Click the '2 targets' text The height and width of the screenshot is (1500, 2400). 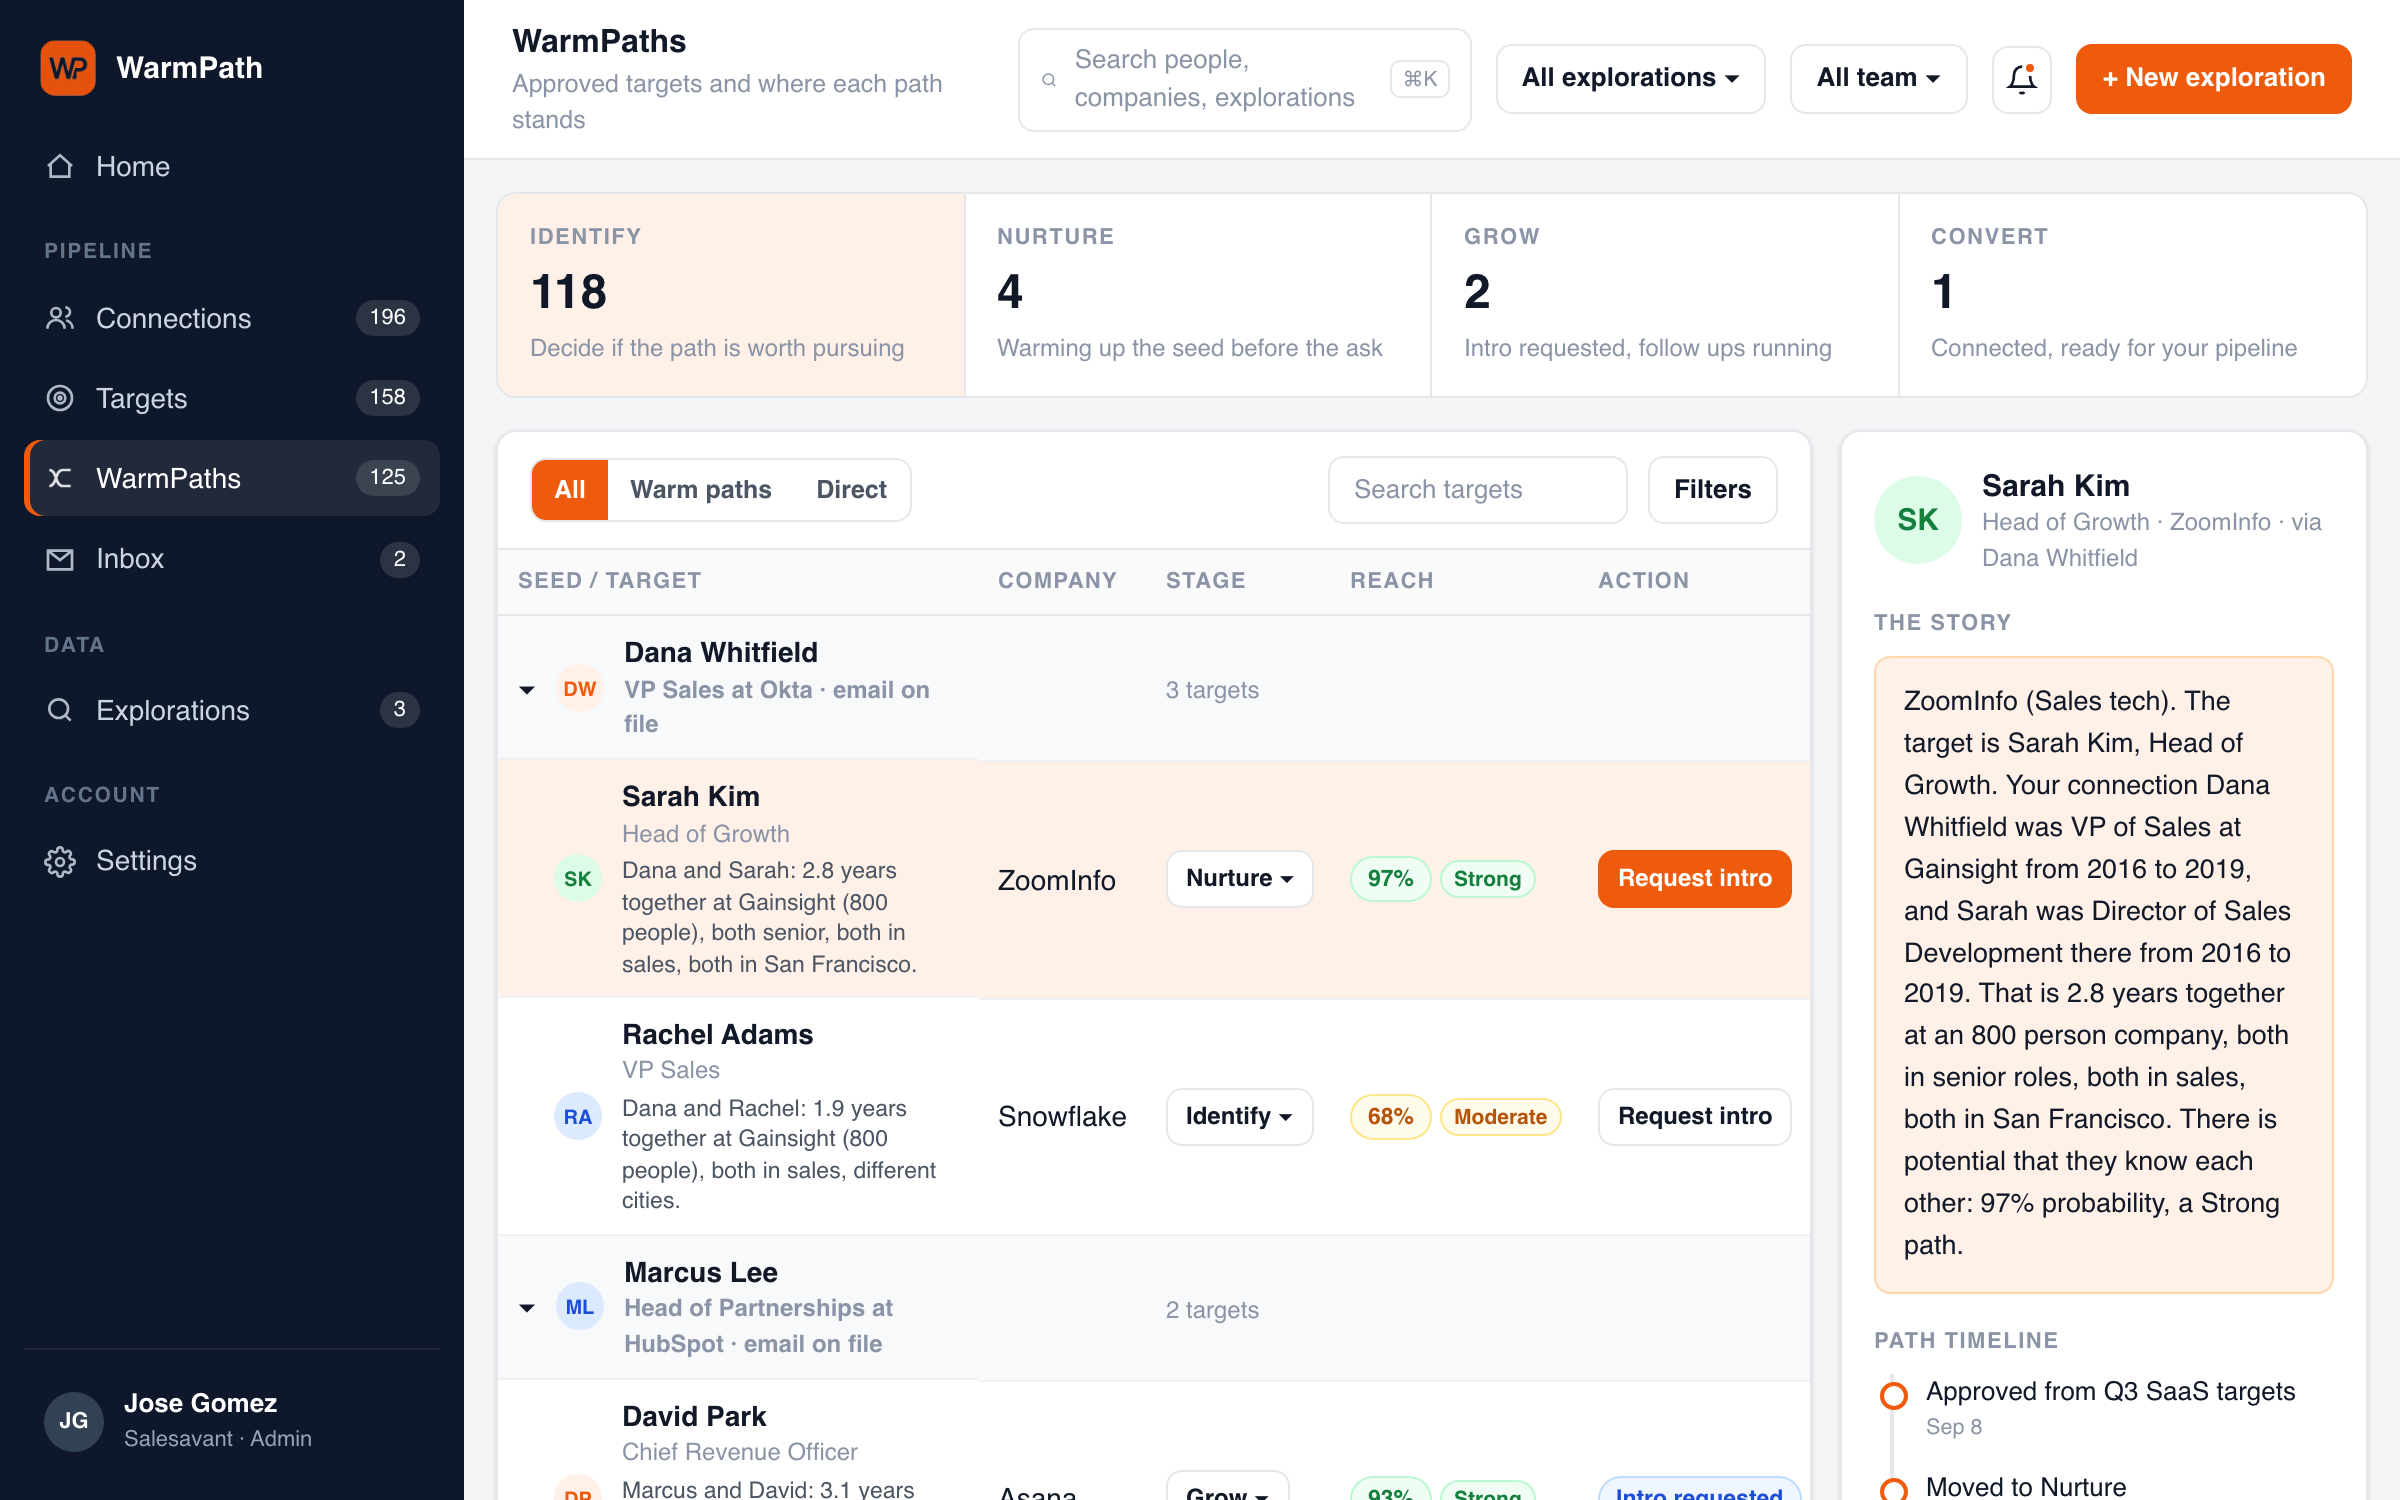coord(1212,1309)
